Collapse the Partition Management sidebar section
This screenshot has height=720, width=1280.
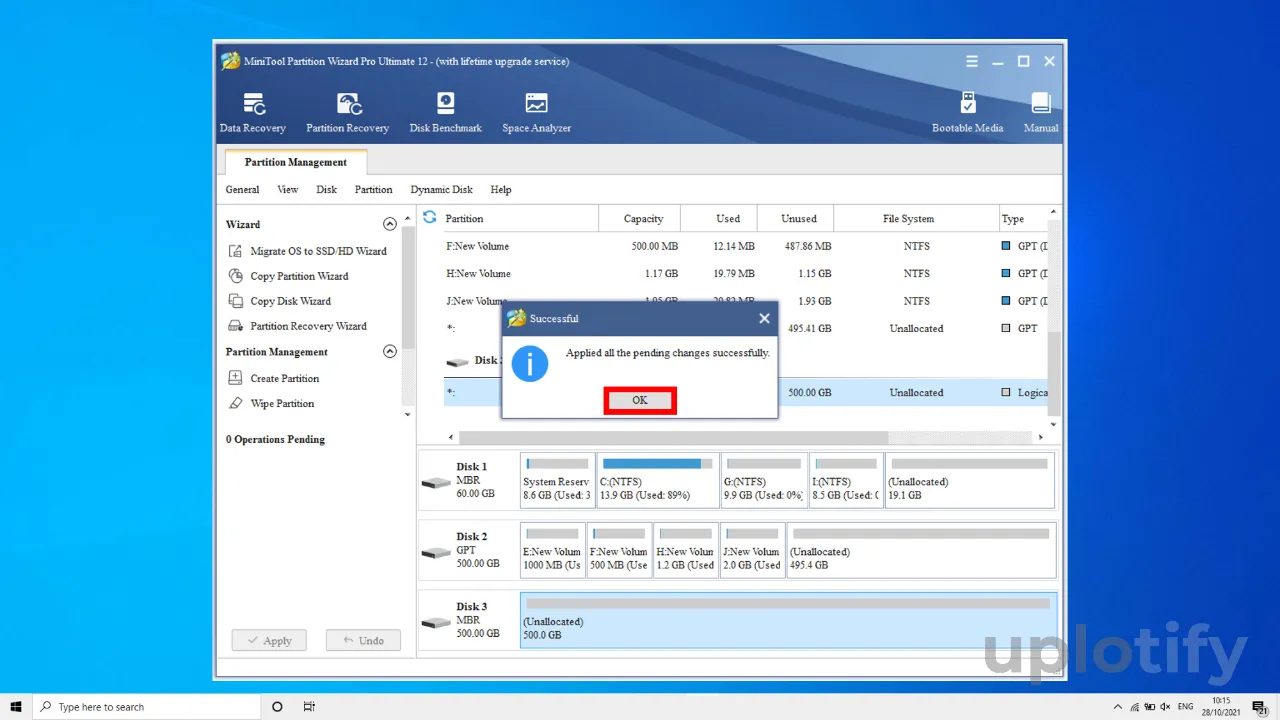[390, 351]
